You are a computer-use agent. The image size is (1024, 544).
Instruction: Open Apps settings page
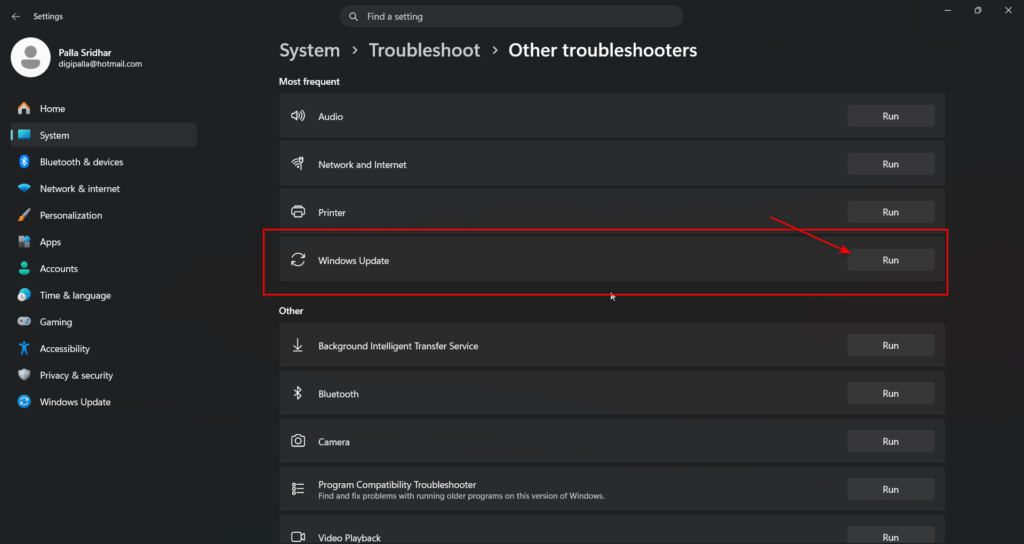[x=104, y=242]
